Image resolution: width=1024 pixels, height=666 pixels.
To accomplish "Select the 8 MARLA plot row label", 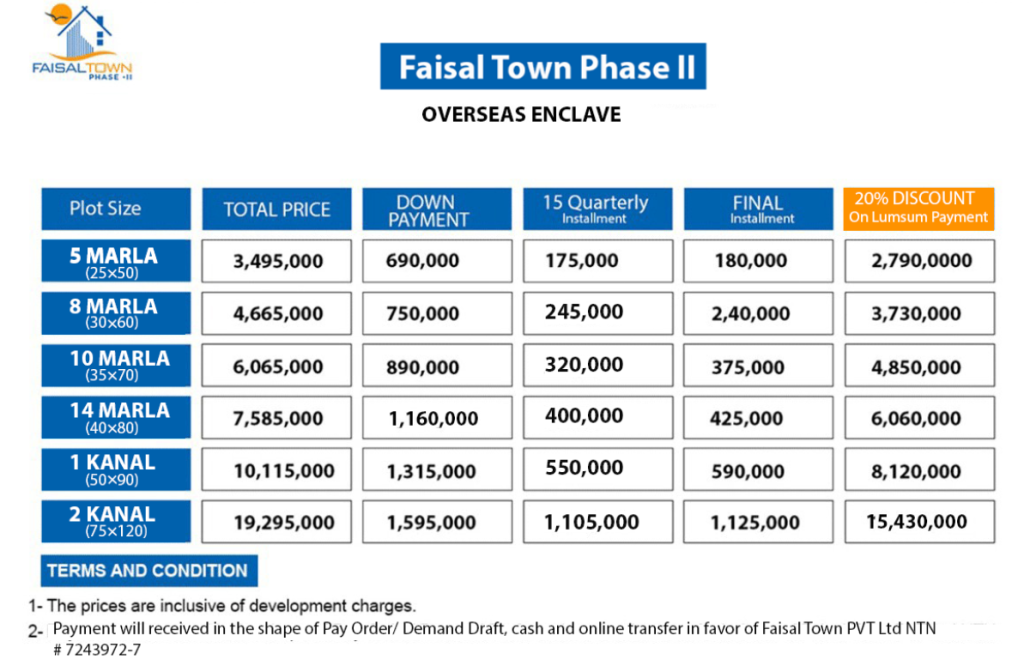I will 115,313.
